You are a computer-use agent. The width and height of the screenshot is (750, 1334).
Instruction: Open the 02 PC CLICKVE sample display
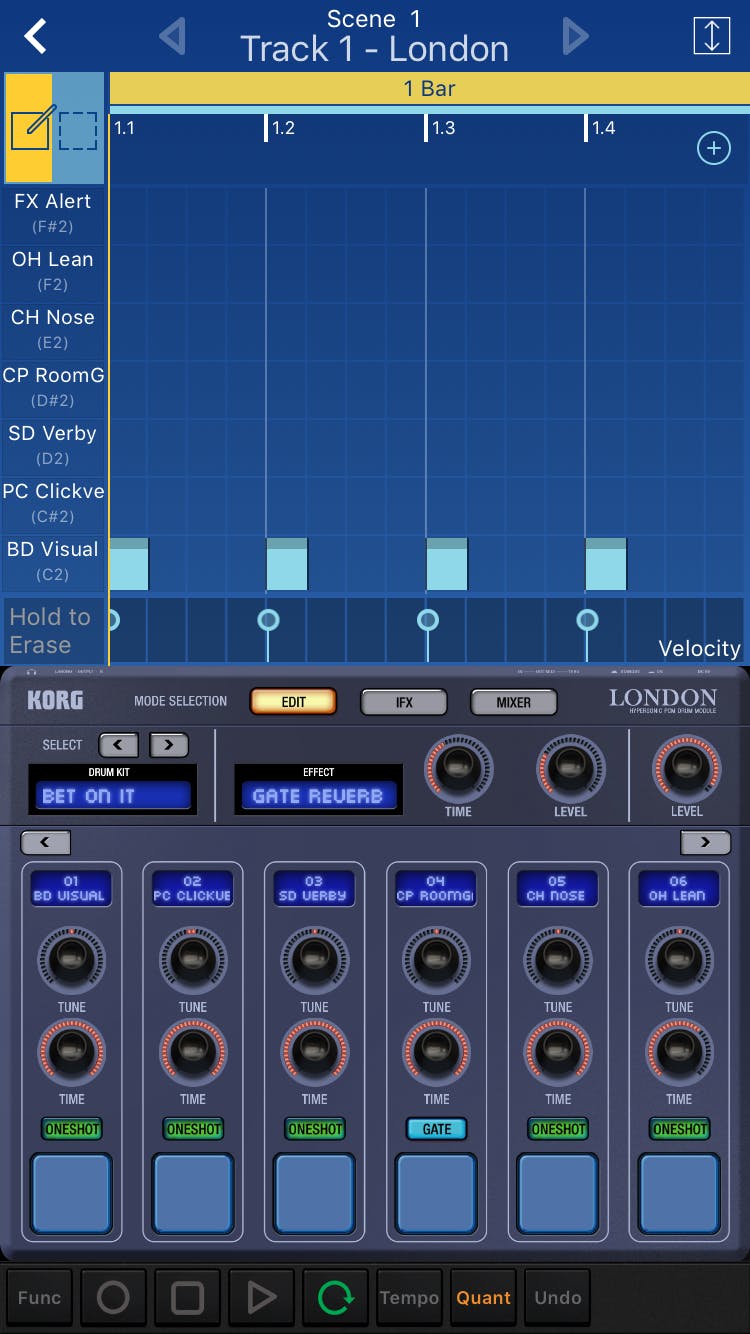(x=192, y=889)
